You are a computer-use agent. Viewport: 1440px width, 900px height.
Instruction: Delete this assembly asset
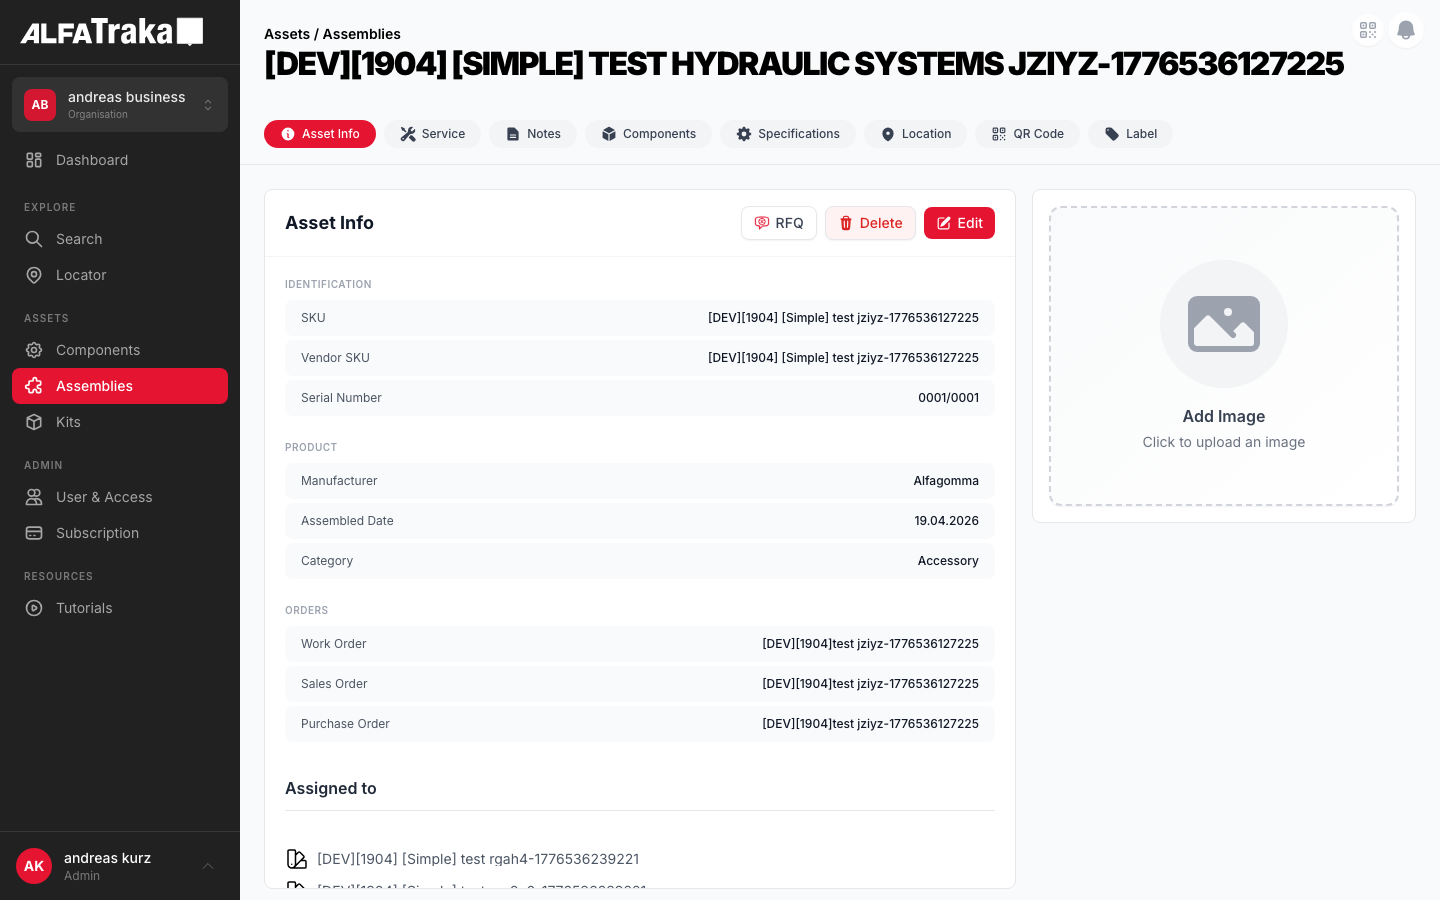(870, 223)
